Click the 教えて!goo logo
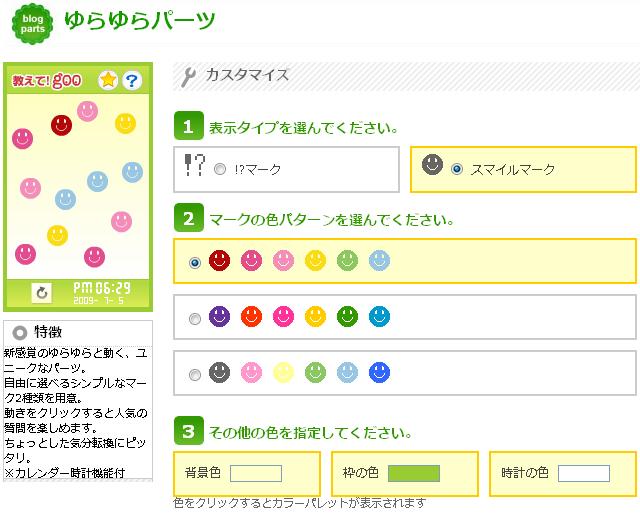 46,80
